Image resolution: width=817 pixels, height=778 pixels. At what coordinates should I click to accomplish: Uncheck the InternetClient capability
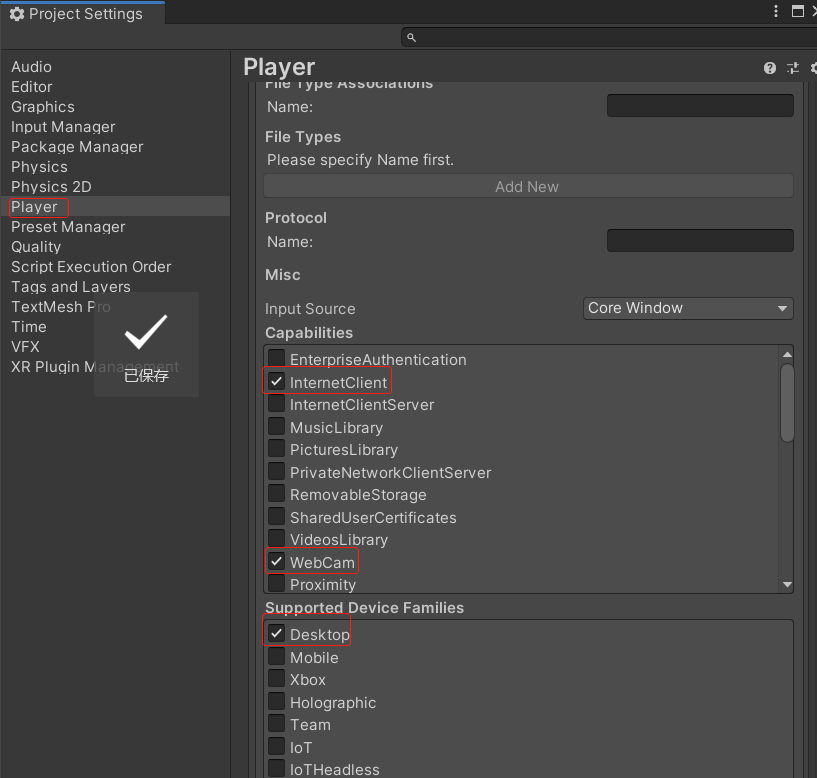coord(277,382)
